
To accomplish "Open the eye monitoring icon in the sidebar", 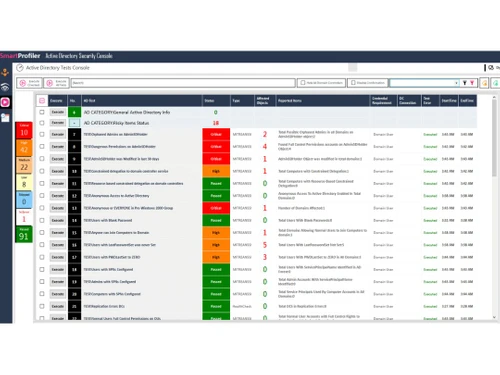I will click(5, 87).
